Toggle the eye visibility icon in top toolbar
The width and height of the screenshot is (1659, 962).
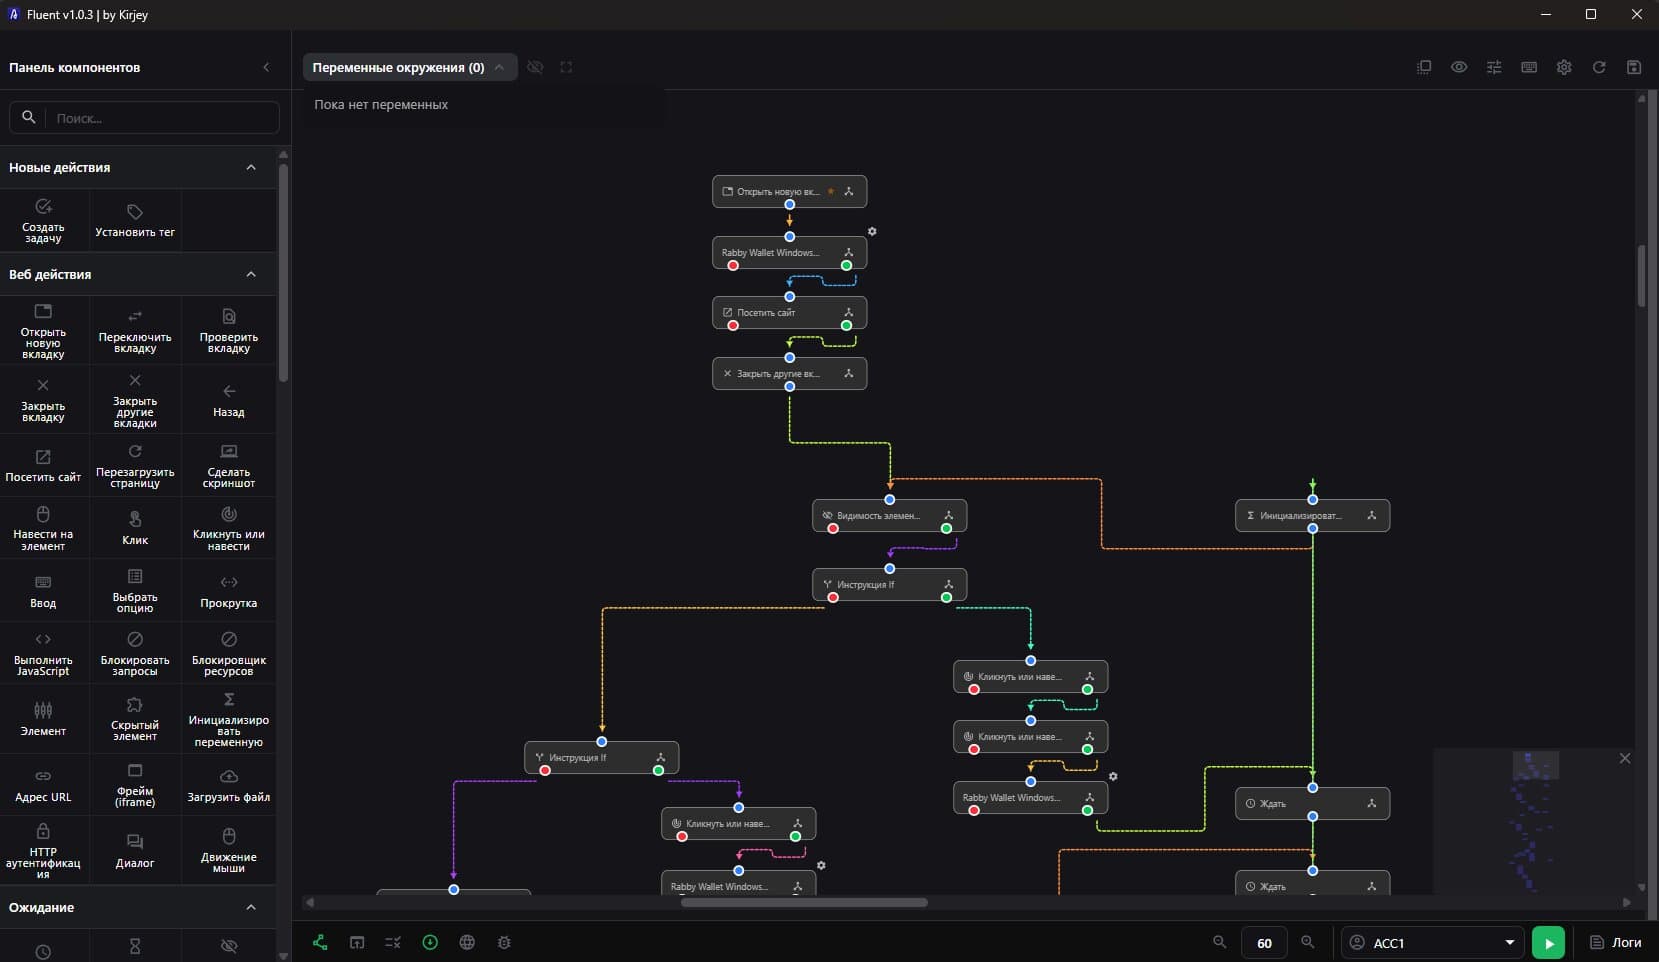coord(1459,67)
